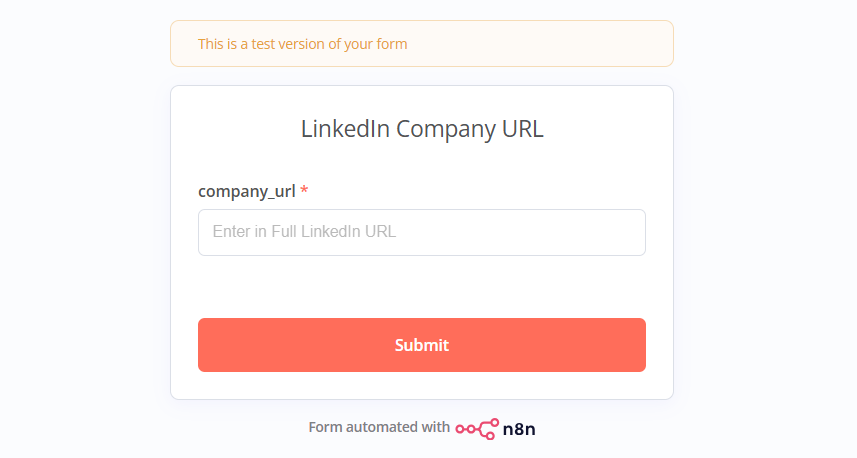857x458 pixels.
Task: Click the "n8n" bold text next to the logo
Action: point(519,429)
